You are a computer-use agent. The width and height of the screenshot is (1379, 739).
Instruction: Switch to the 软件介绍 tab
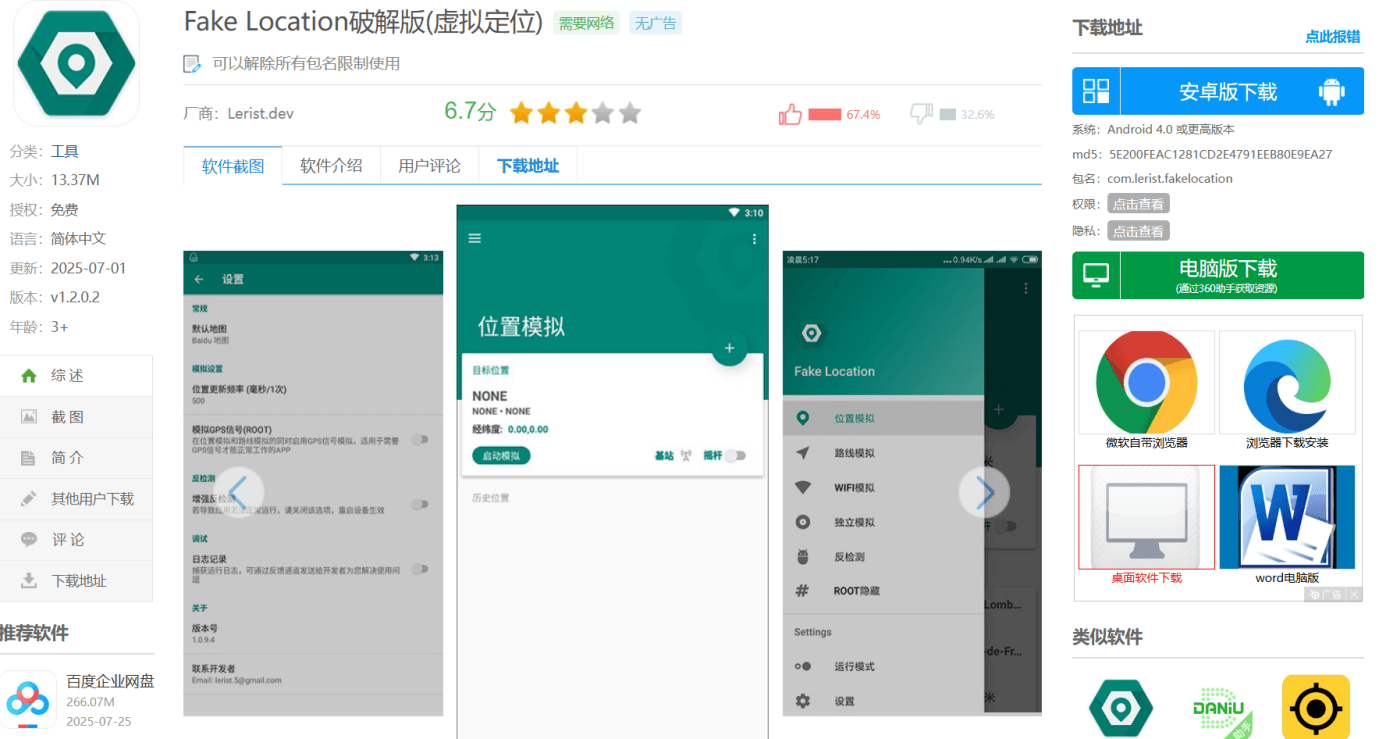pos(331,165)
